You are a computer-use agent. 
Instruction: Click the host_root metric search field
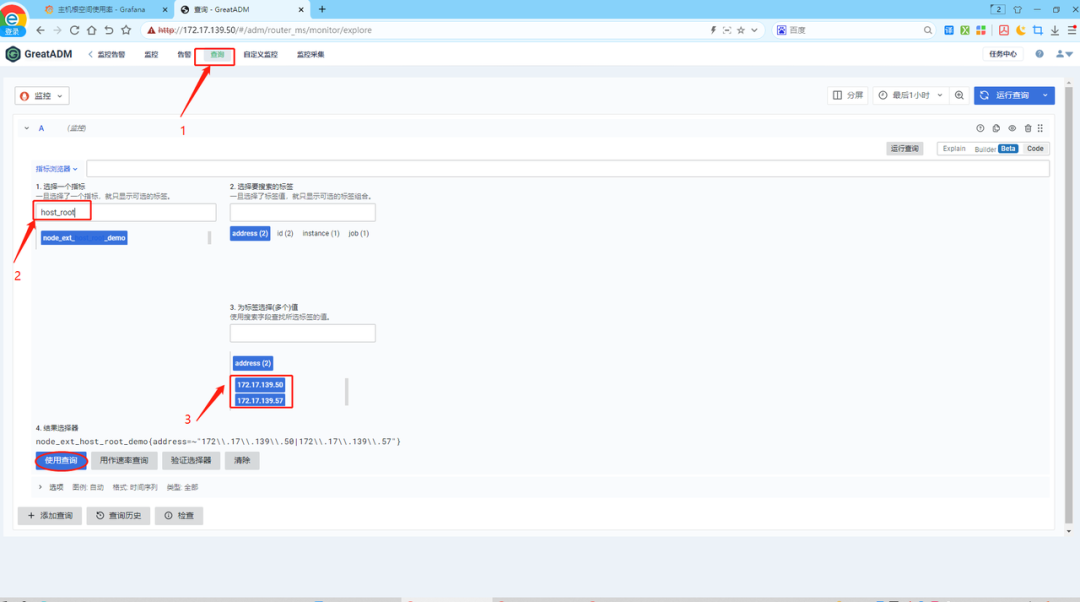[125, 212]
